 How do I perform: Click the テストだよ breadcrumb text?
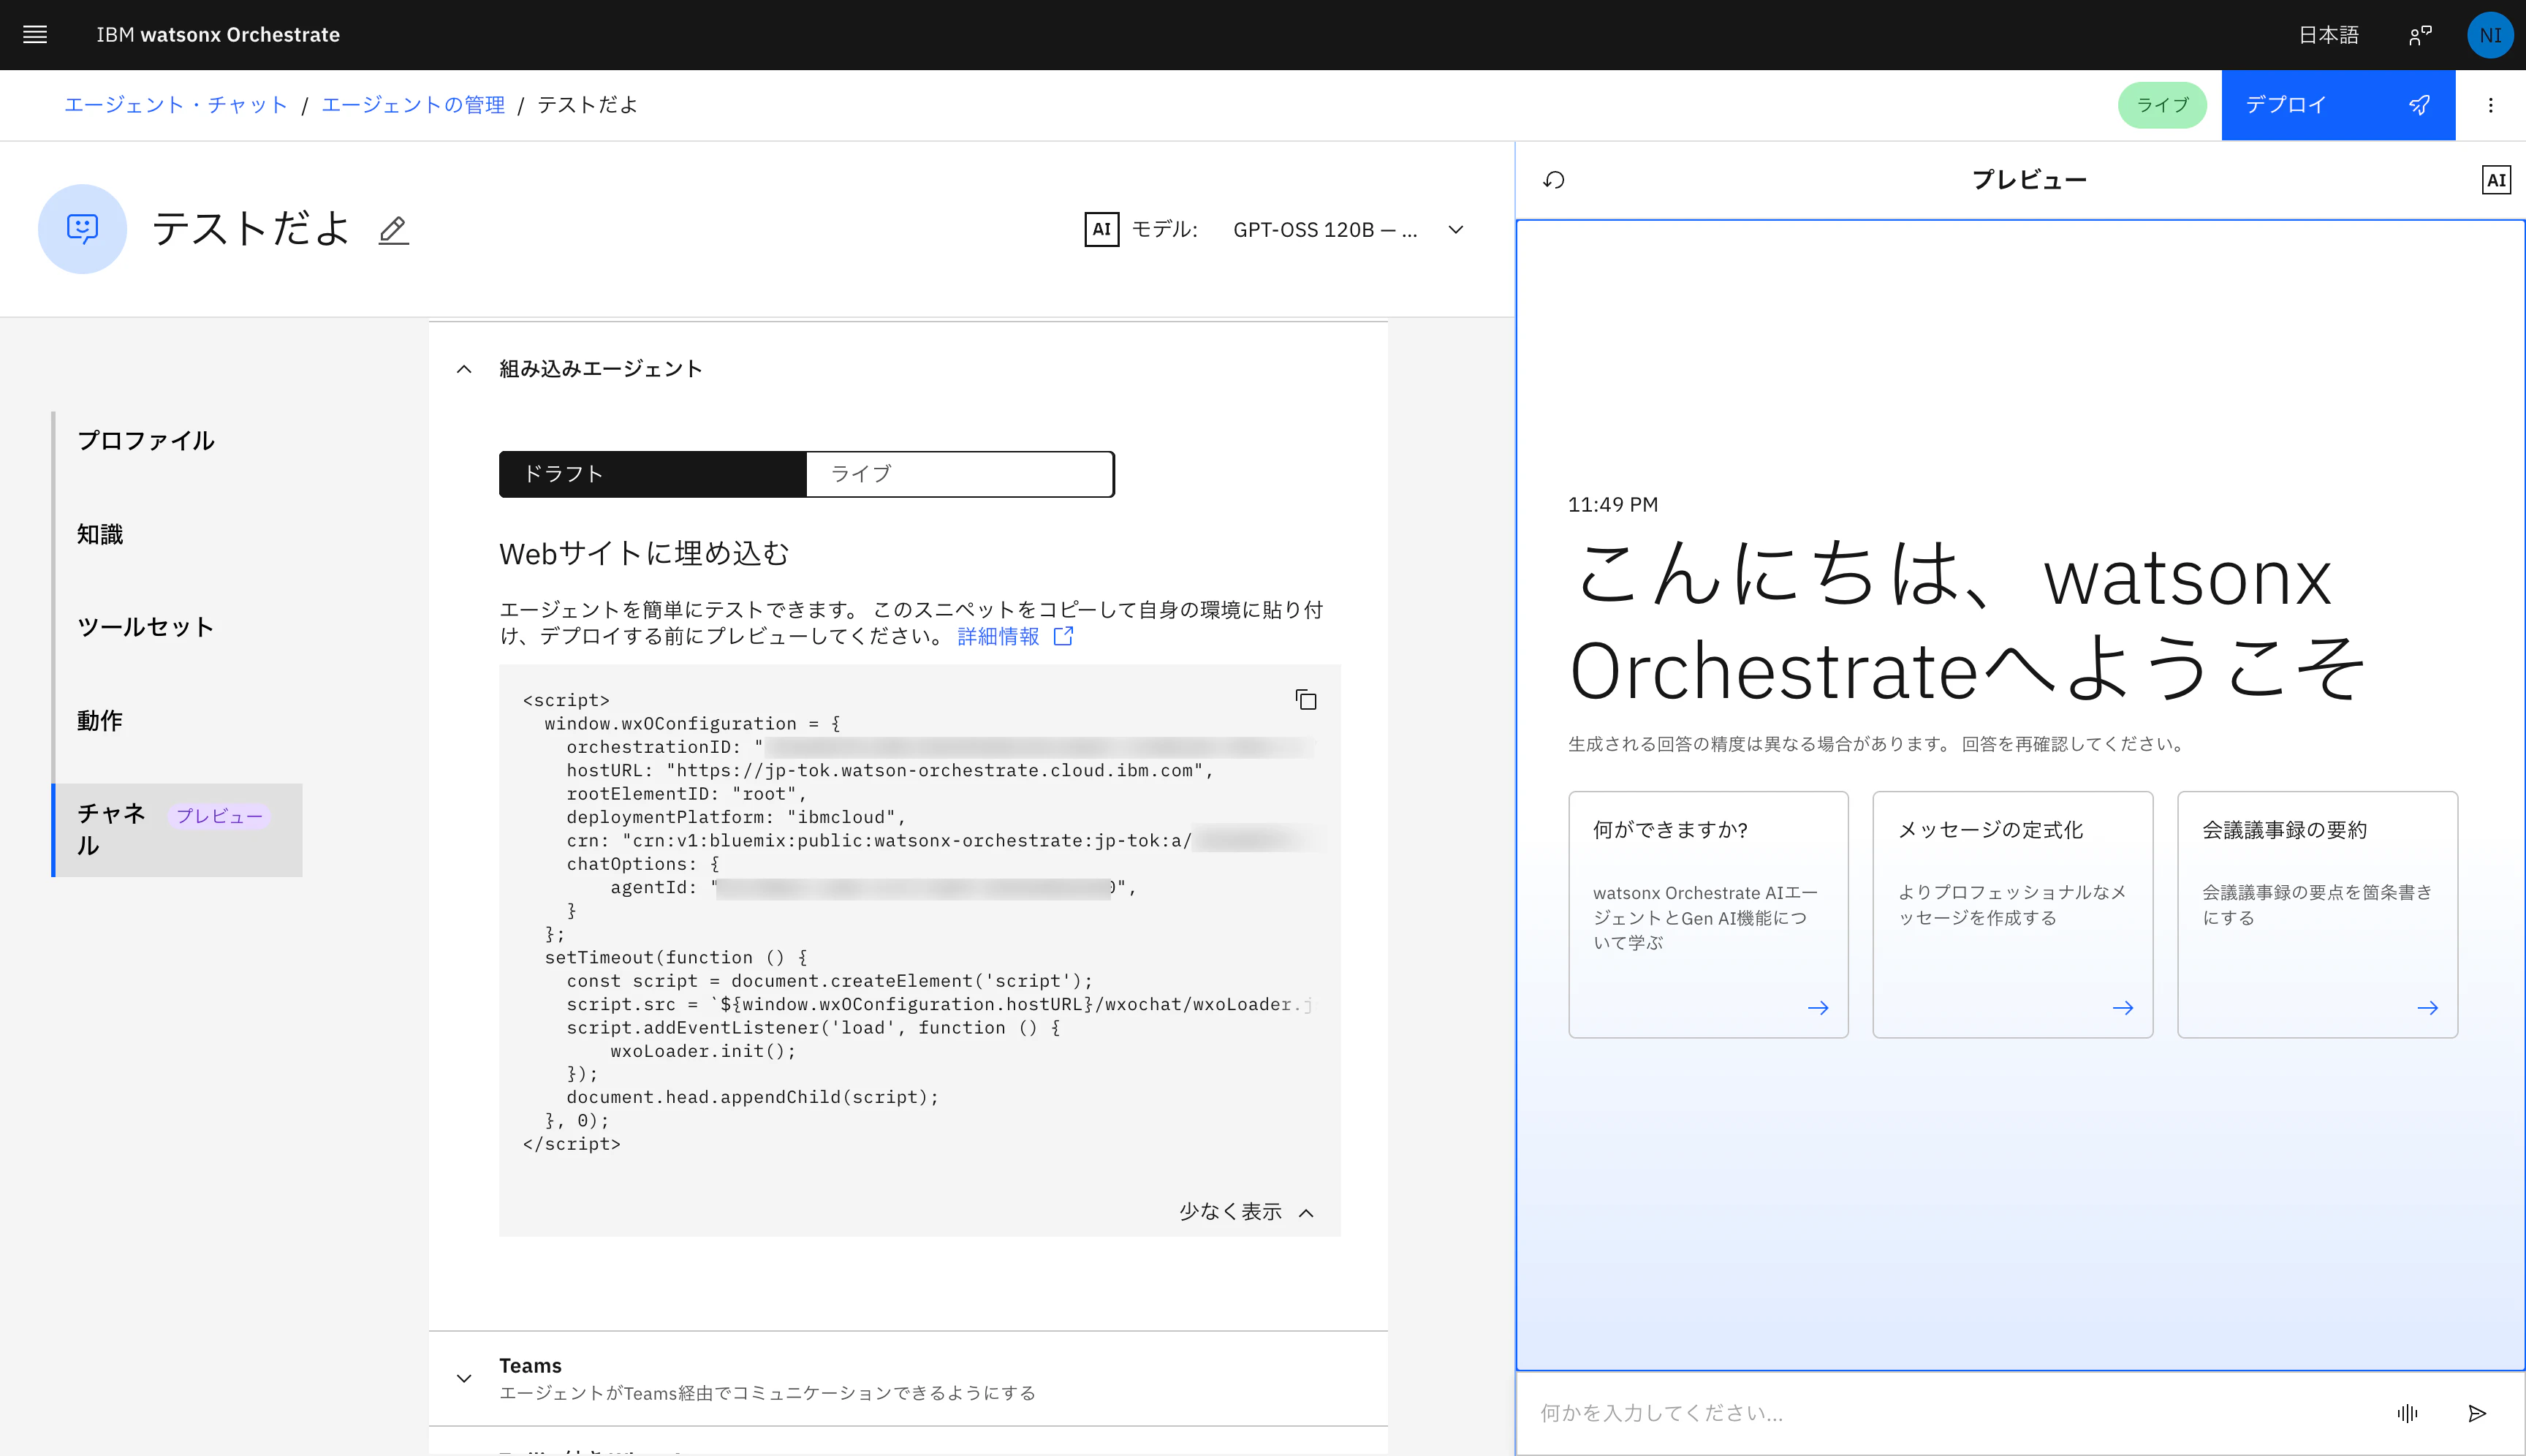pos(588,105)
